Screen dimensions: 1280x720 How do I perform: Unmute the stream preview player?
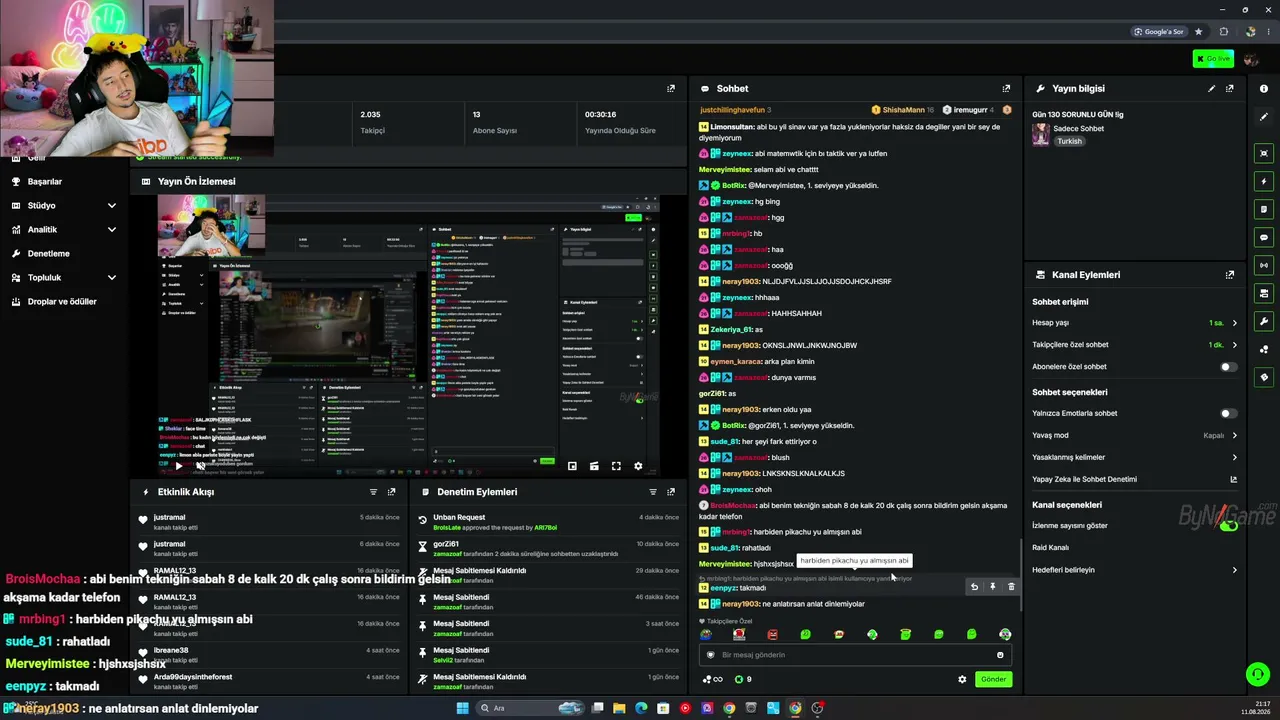pyautogui.click(x=200, y=466)
